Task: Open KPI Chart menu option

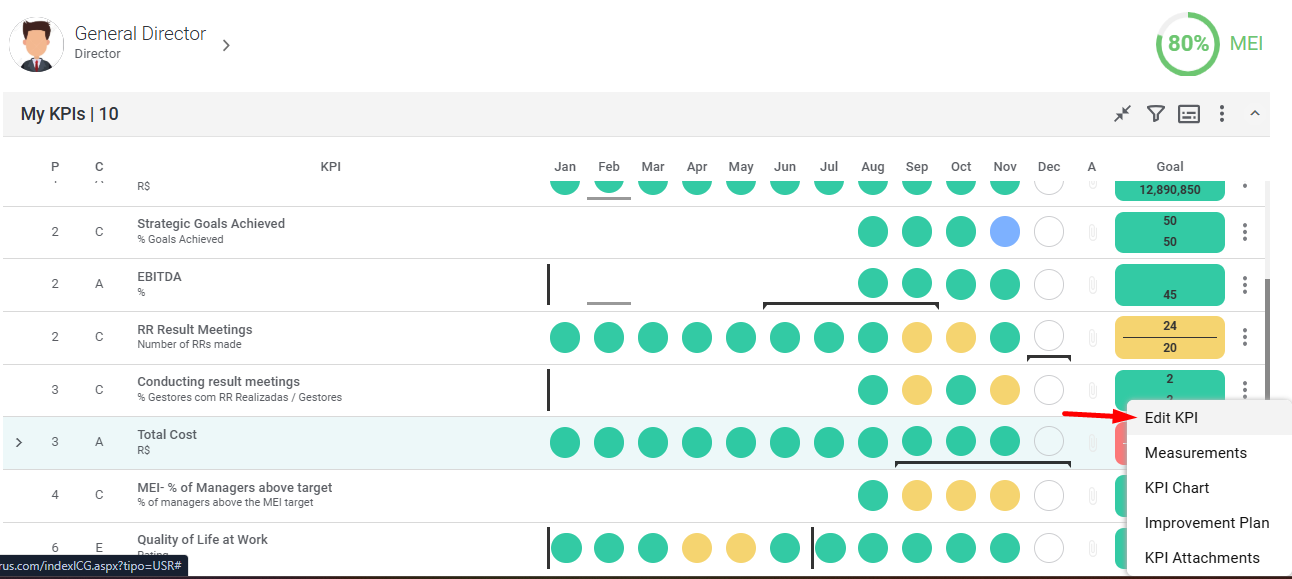Action: (1177, 488)
